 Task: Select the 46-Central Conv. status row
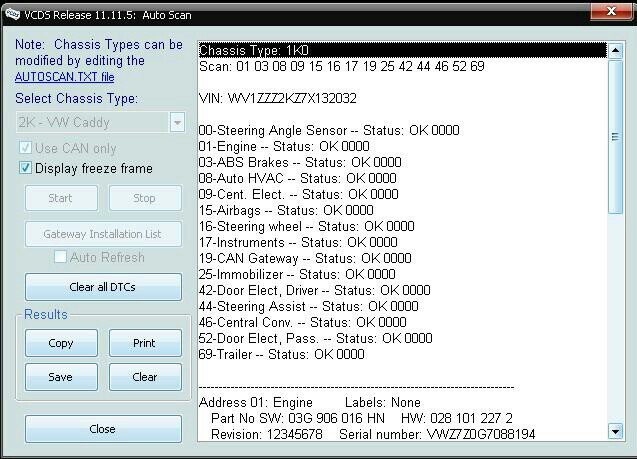pyautogui.click(x=403, y=323)
